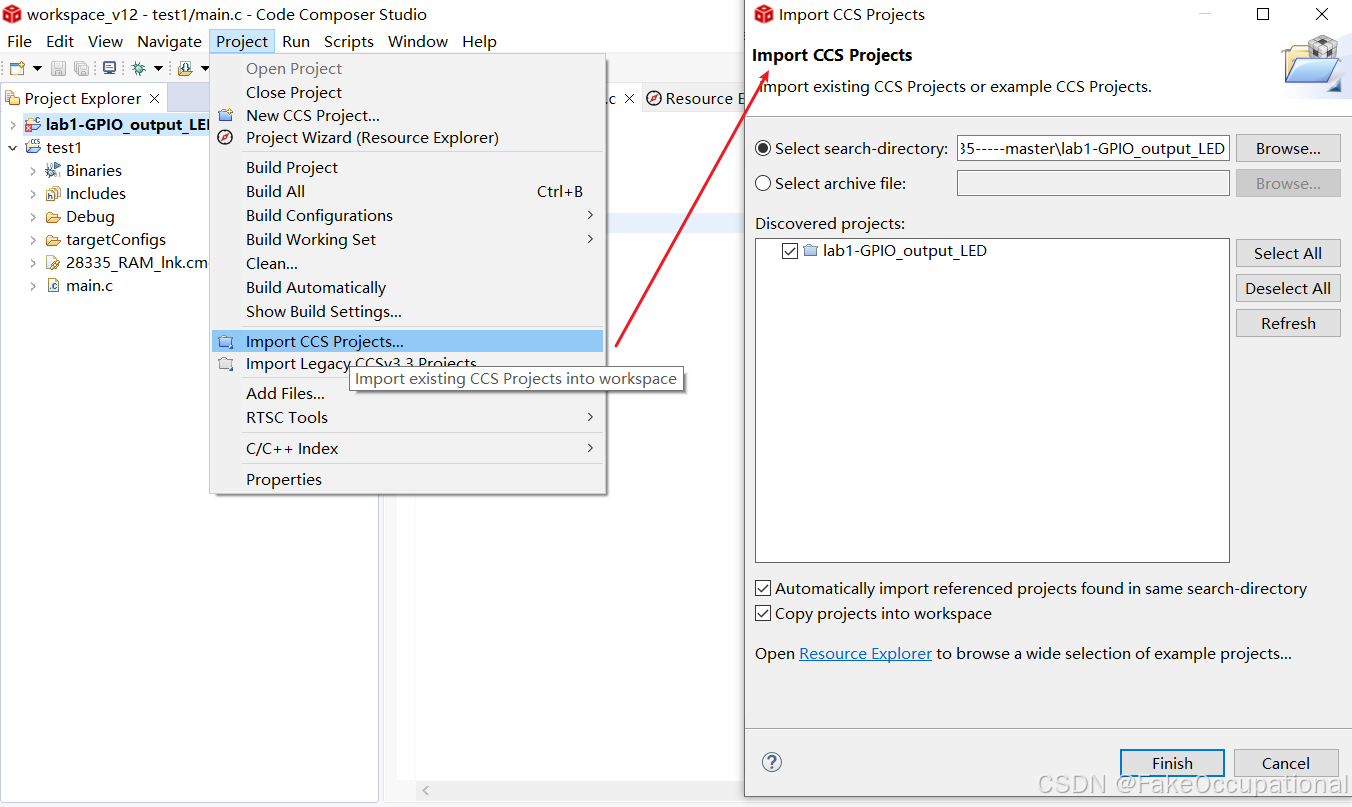Open the Help menu
The image size is (1352, 807).
click(479, 41)
